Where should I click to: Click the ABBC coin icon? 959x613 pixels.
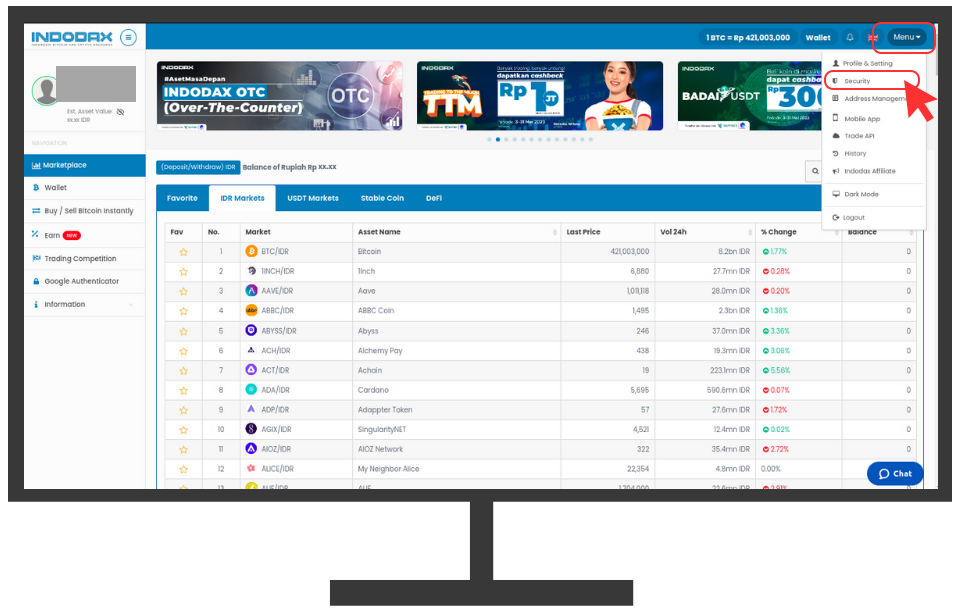[x=251, y=310]
